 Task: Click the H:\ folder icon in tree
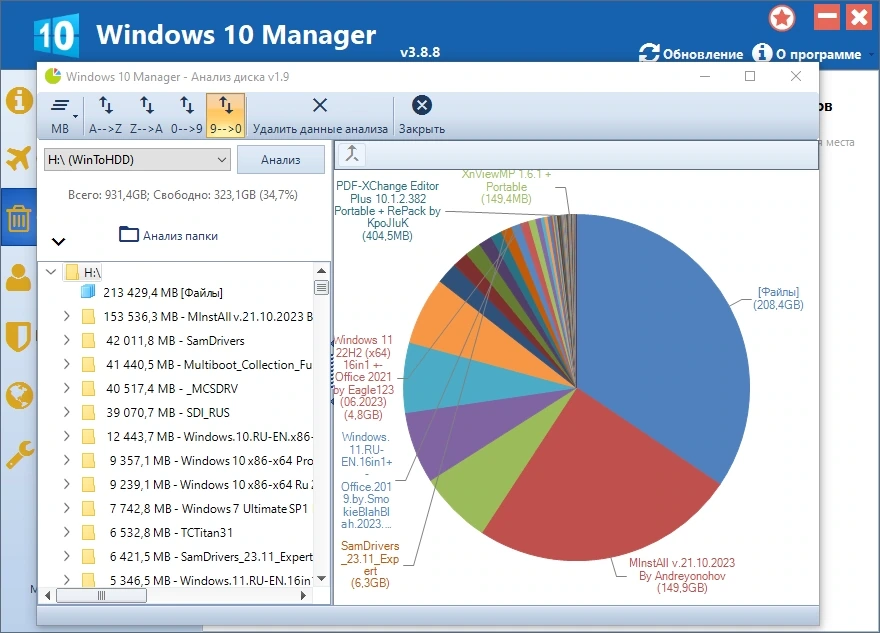tap(72, 272)
